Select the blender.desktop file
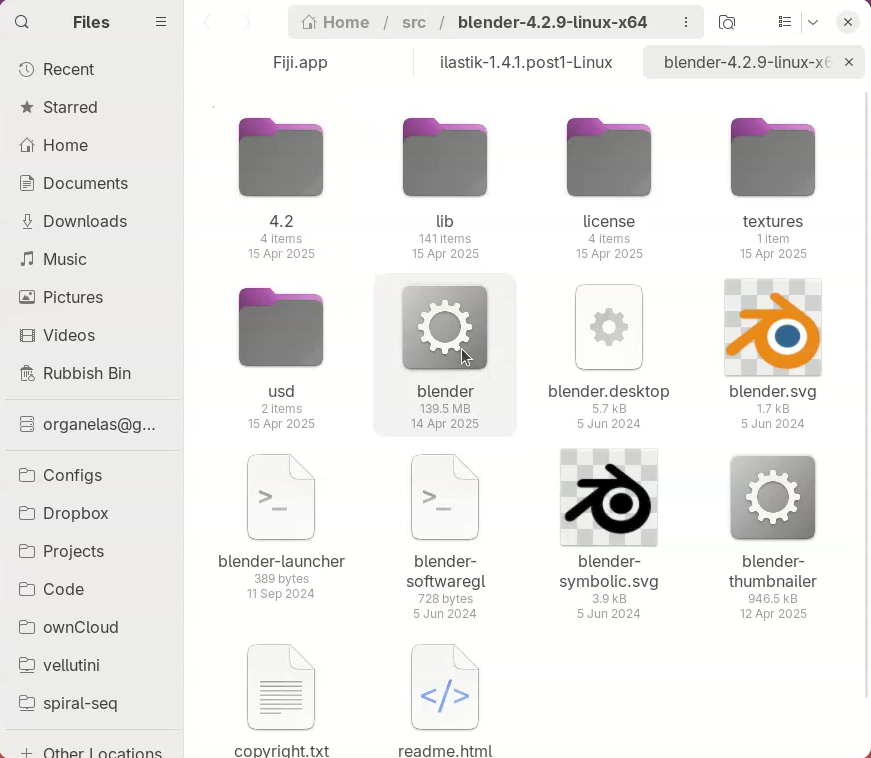Image resolution: width=871 pixels, height=758 pixels. [608, 328]
